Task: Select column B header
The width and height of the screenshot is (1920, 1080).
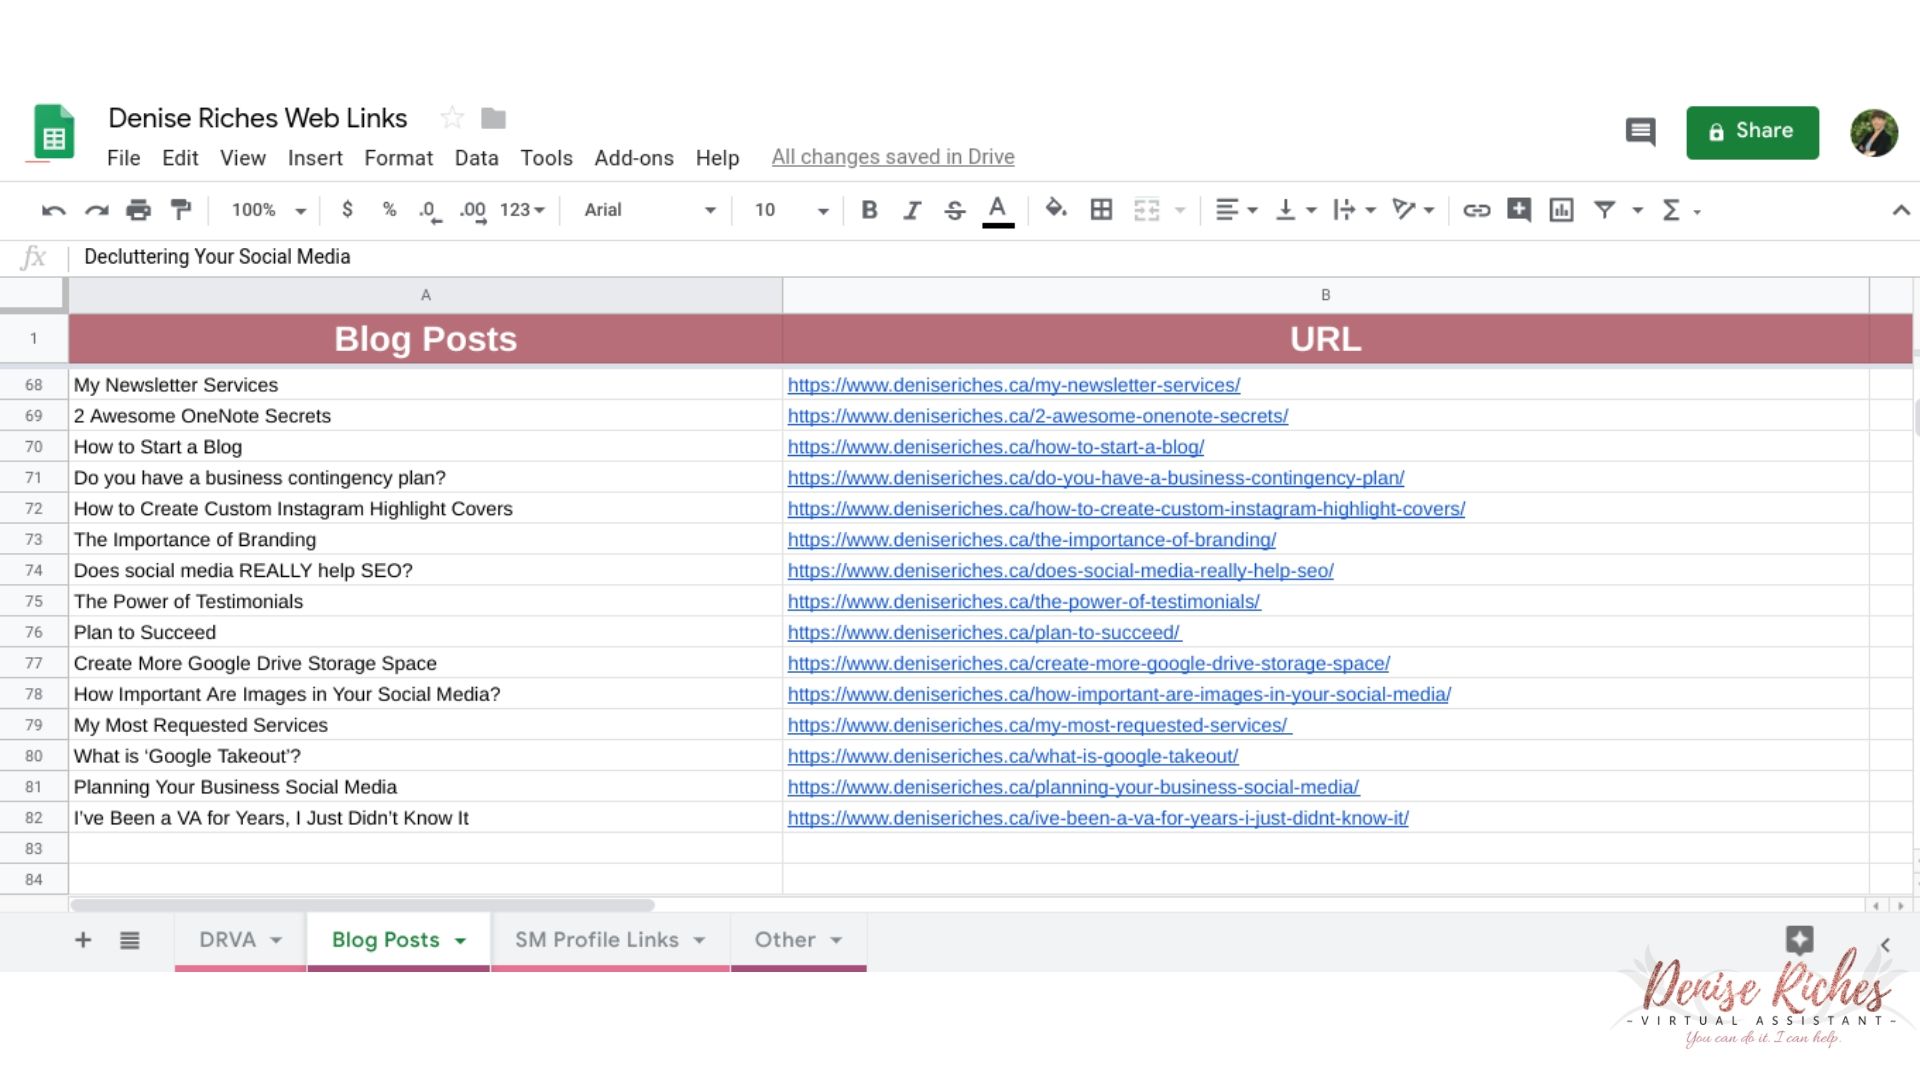Action: (1325, 295)
